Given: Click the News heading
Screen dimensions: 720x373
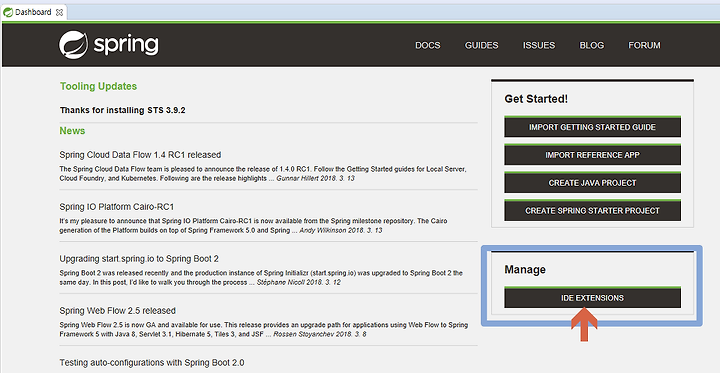Looking at the screenshot, I should [x=72, y=131].
